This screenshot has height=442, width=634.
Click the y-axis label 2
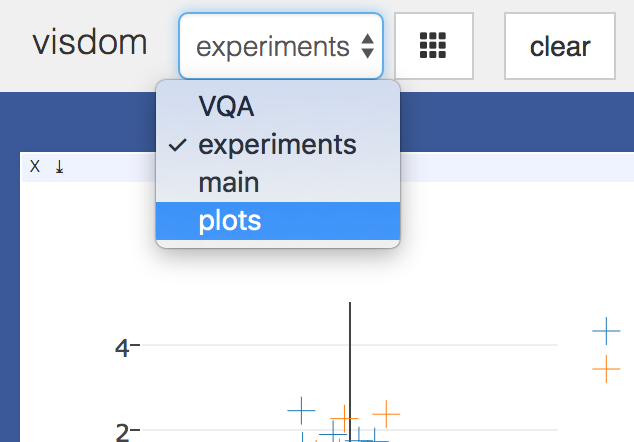[122, 432]
